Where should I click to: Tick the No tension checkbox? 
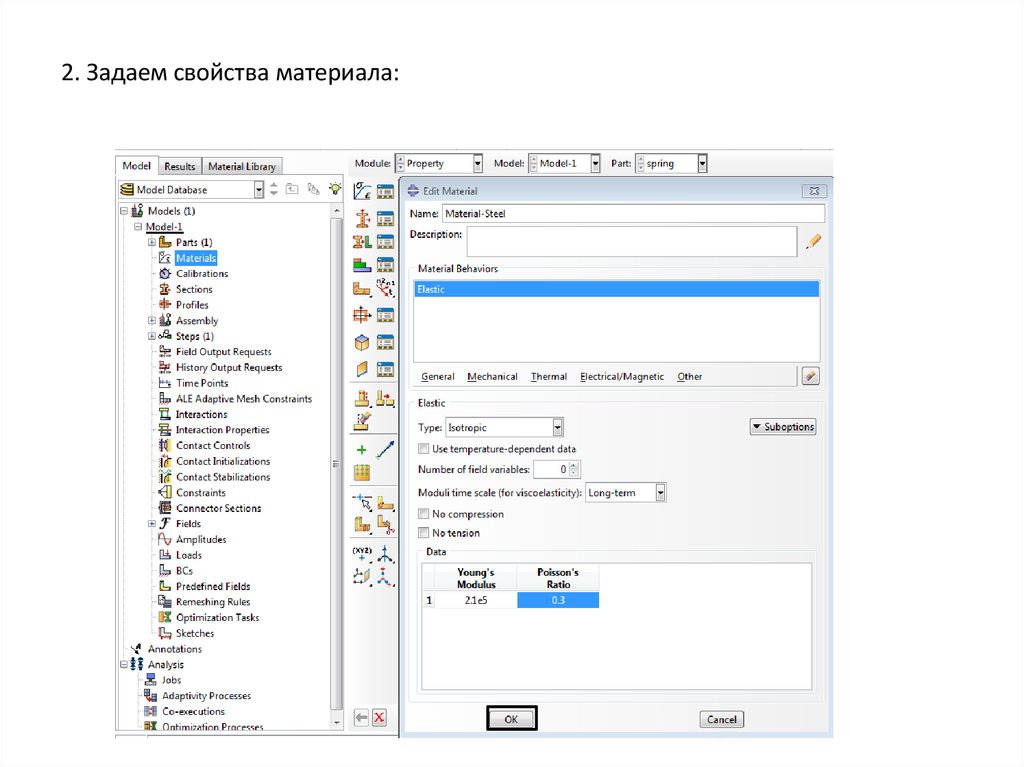tap(424, 533)
